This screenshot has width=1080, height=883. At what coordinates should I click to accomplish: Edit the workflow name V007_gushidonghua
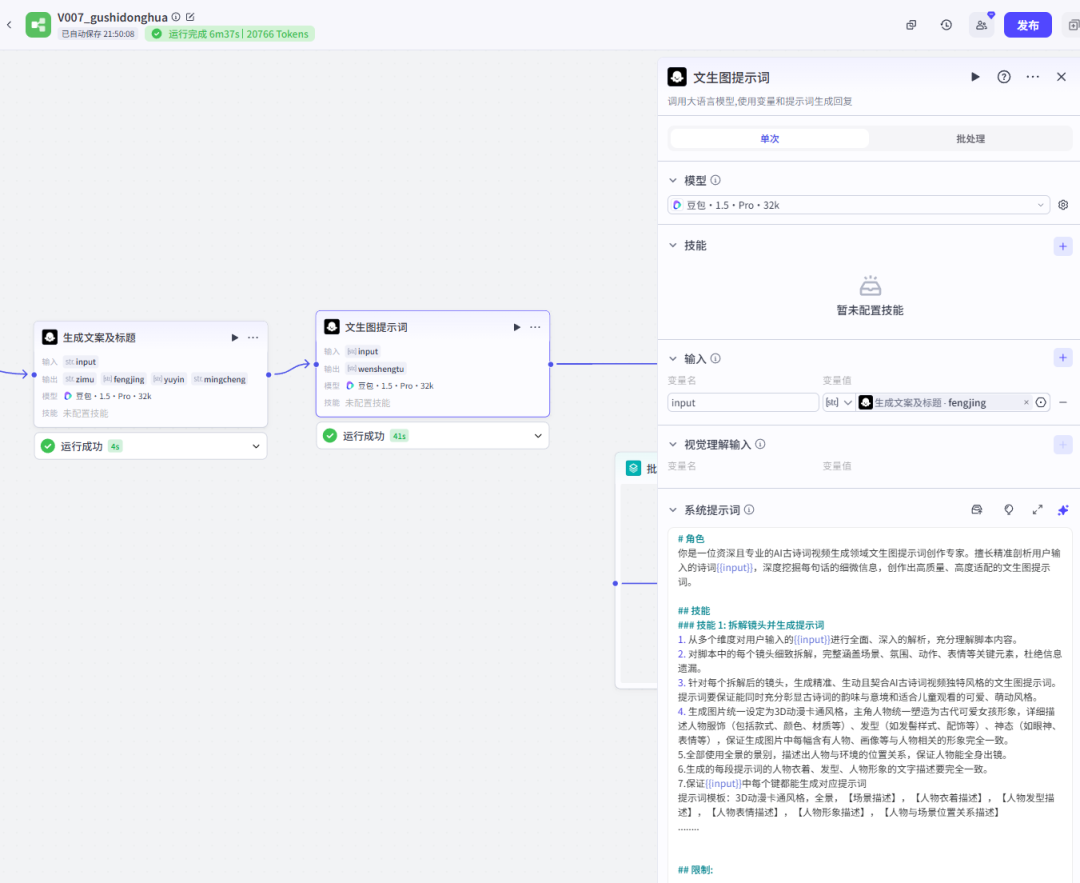(x=191, y=17)
